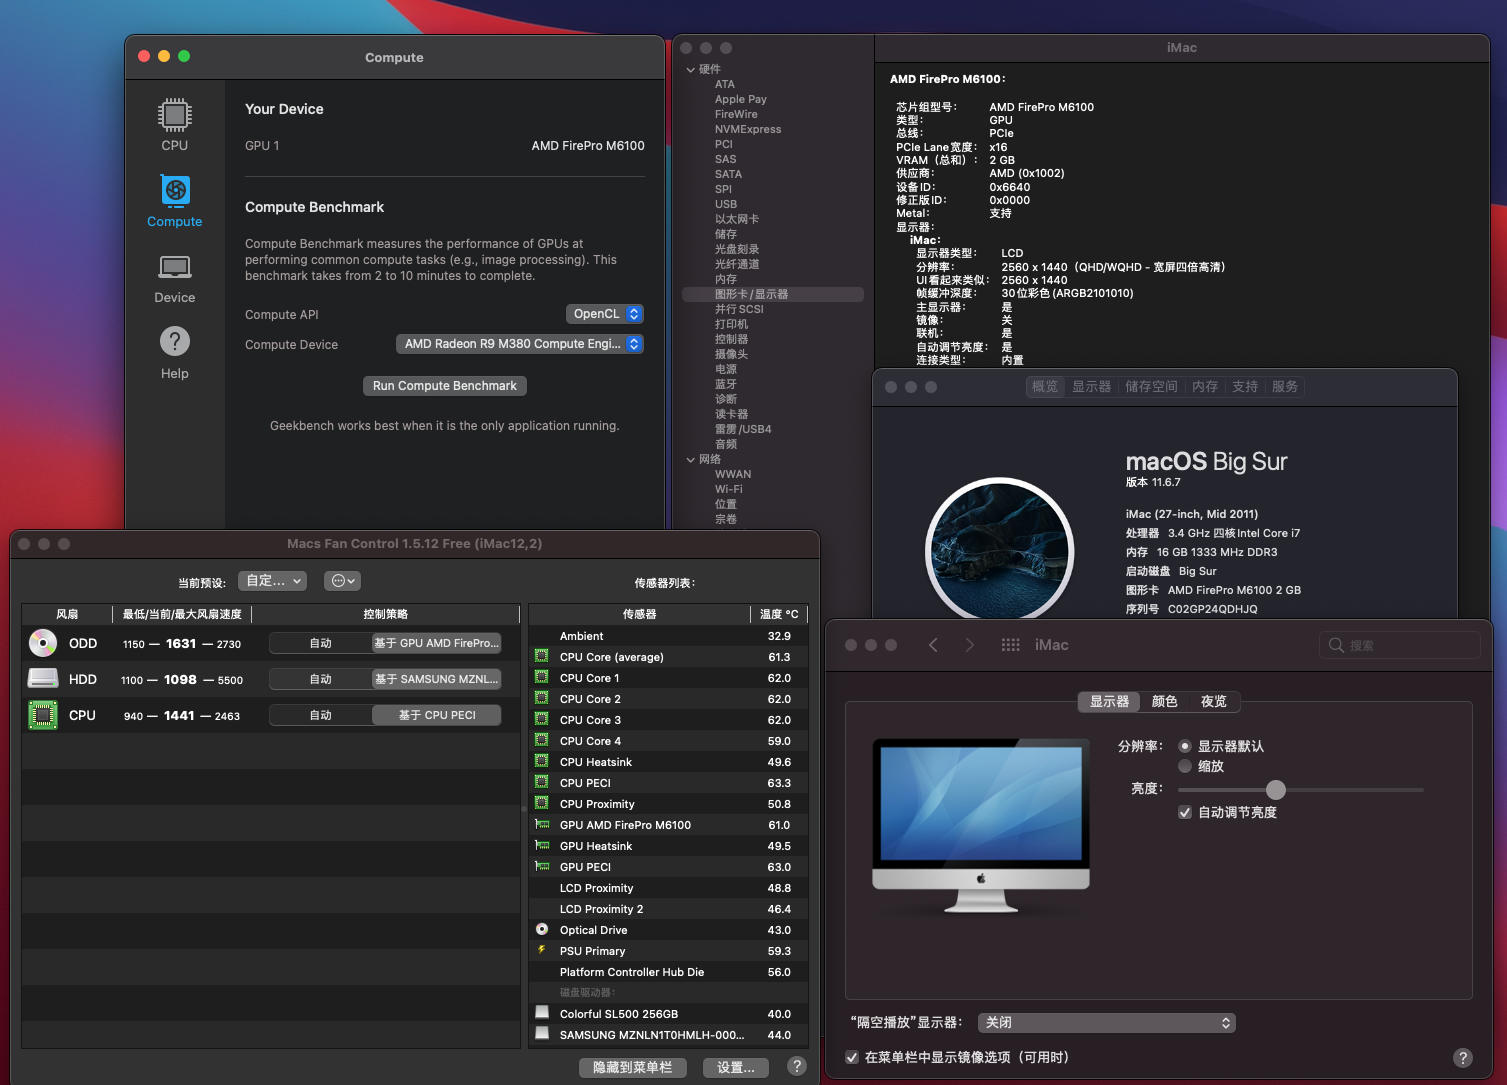Screen dimensions: 1507x1085
Task: Switch to the 储存空间 tab in About This Mac
Action: click(x=1151, y=386)
